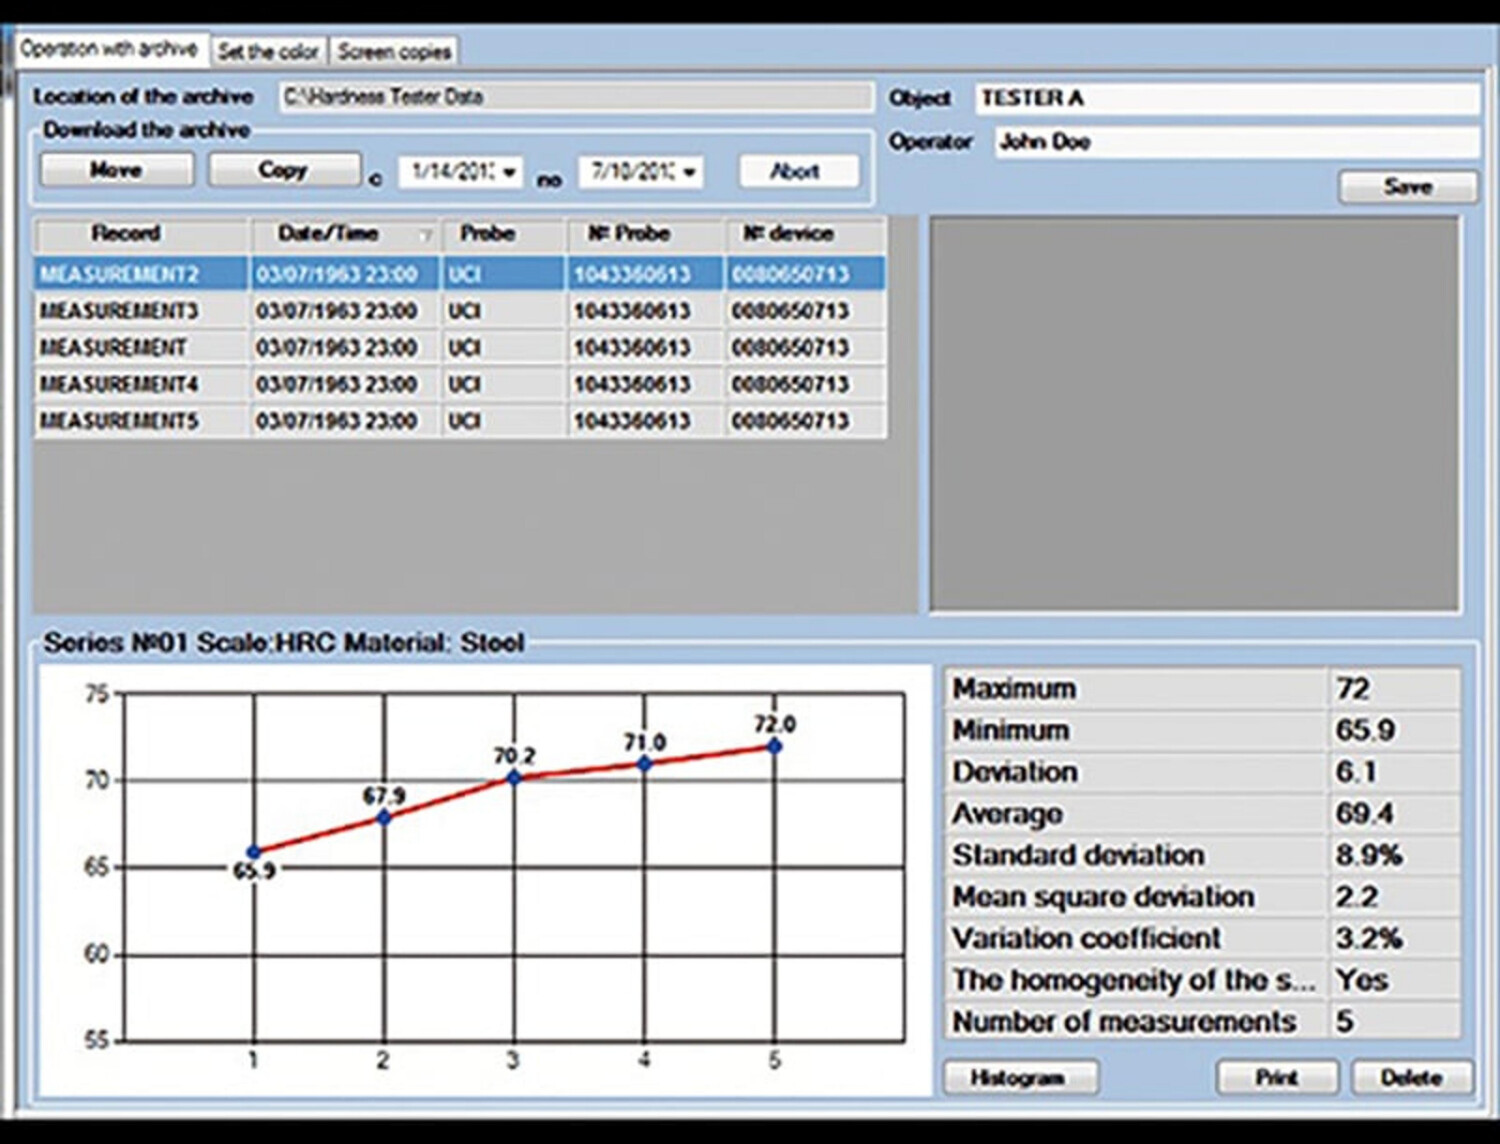Sort by the Date/Time column header
Image resolution: width=1500 pixels, height=1144 pixels.
(329, 234)
